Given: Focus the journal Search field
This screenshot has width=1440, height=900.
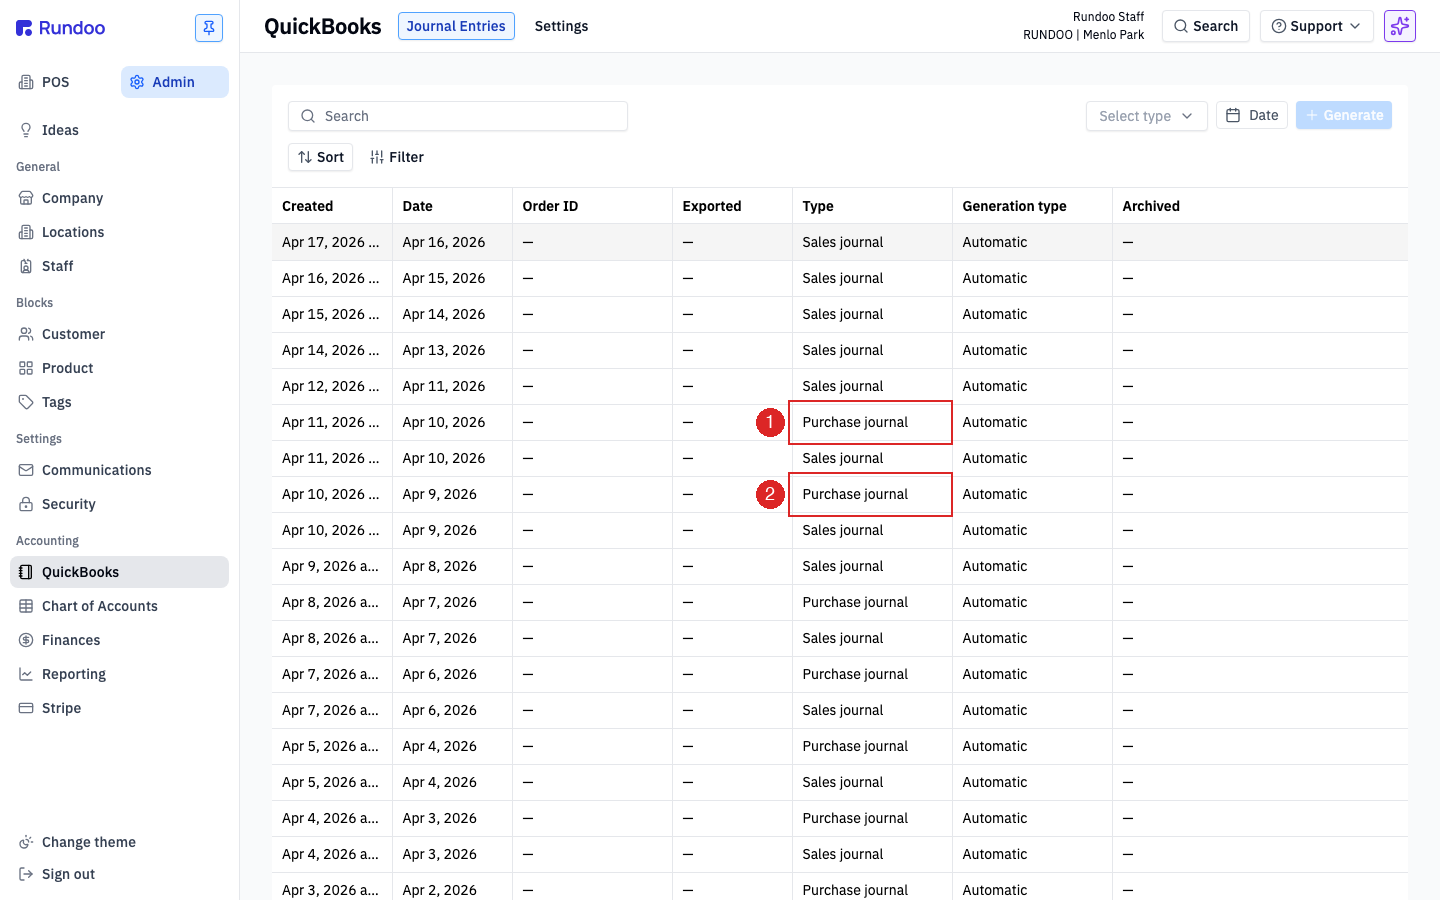Looking at the screenshot, I should [458, 116].
